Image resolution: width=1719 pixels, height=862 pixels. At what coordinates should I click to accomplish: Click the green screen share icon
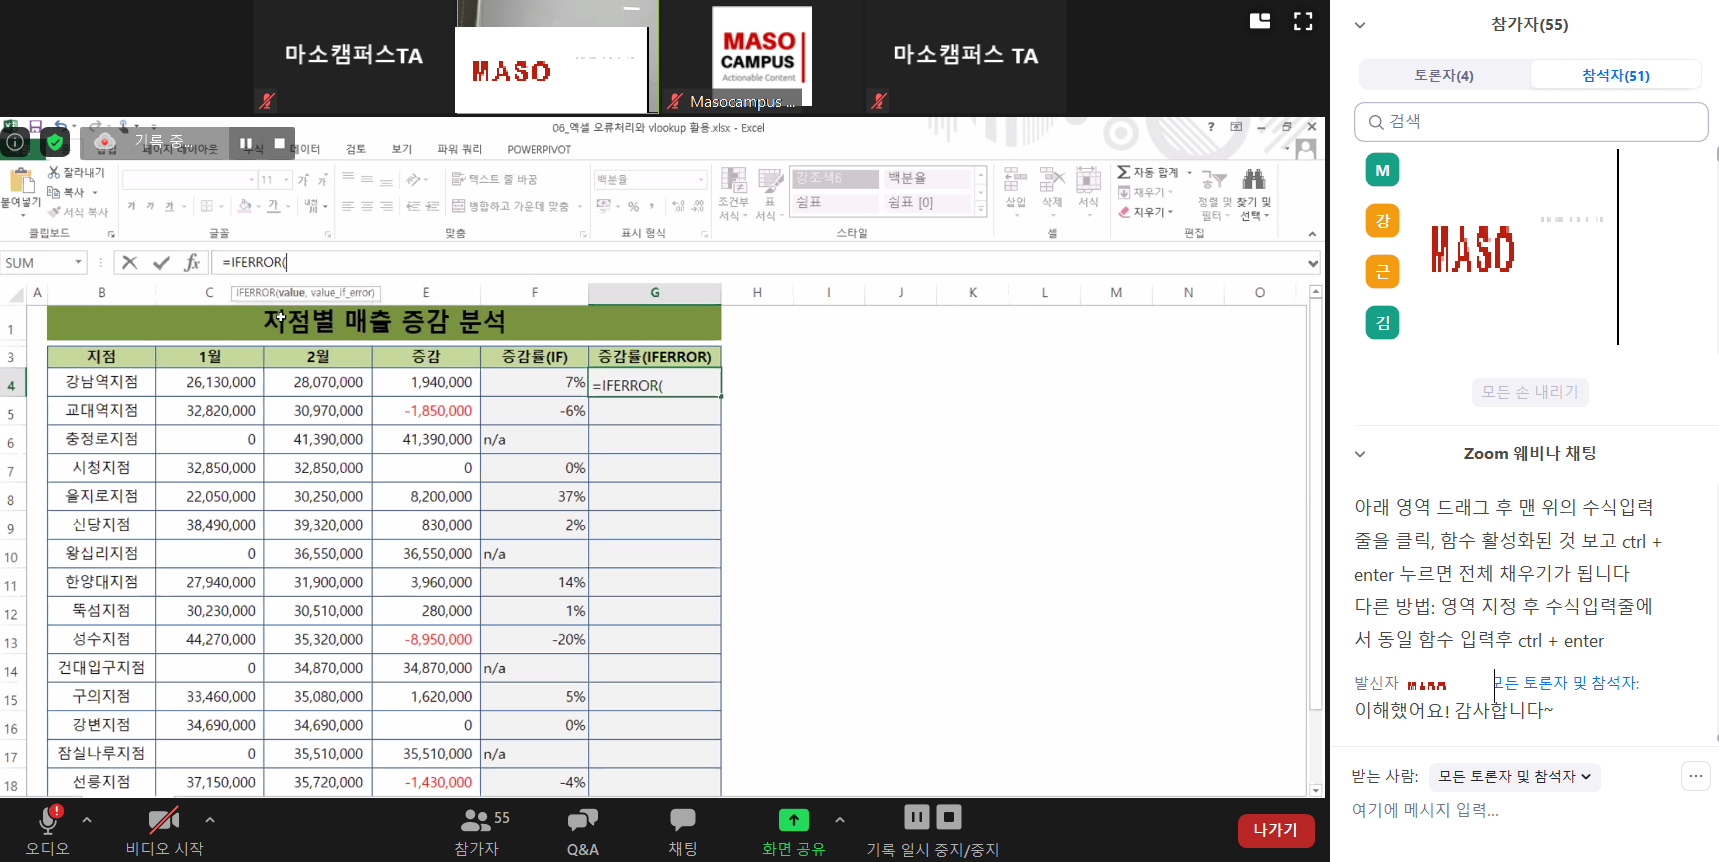point(793,820)
